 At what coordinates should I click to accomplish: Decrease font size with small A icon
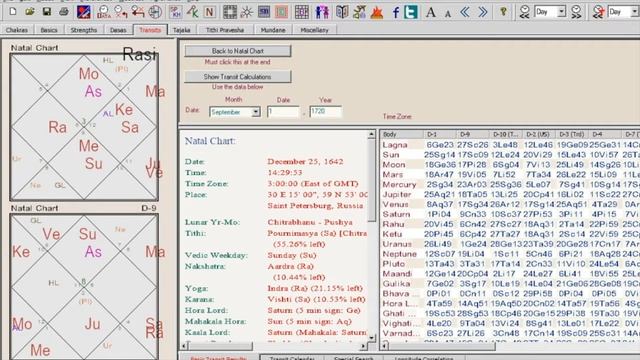tap(448, 13)
